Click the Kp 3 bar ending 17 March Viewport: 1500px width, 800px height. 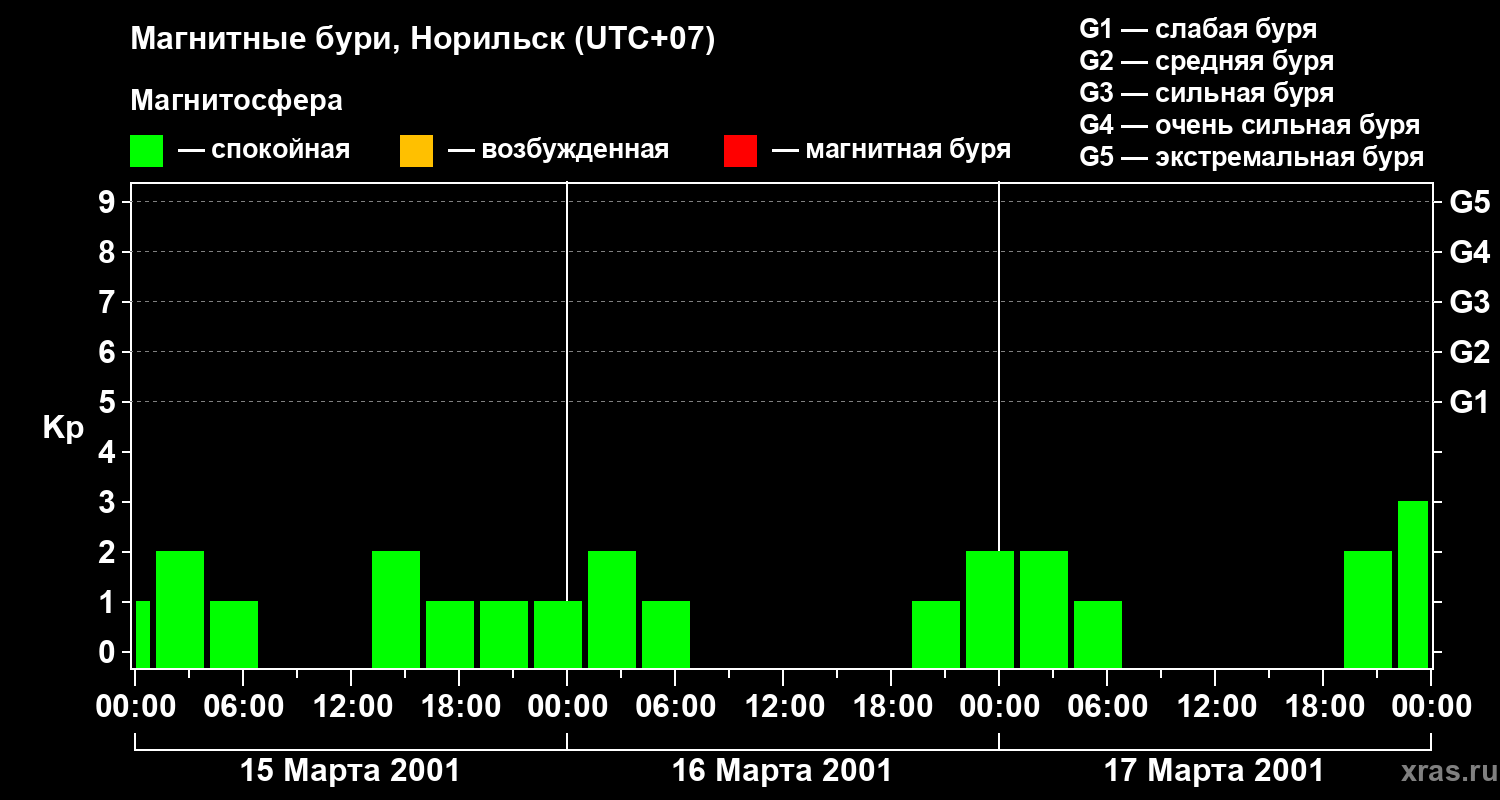point(1413,584)
